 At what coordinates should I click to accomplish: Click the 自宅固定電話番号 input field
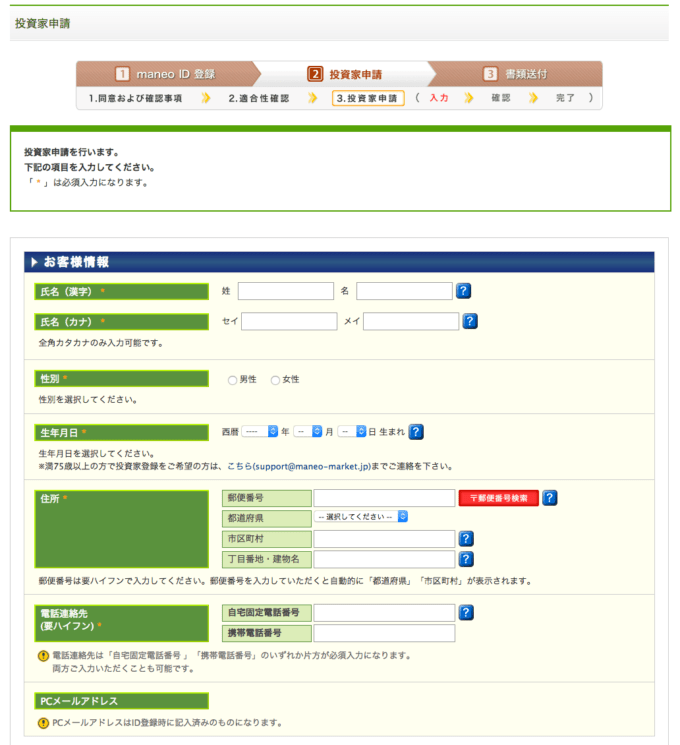pyautogui.click(x=384, y=613)
